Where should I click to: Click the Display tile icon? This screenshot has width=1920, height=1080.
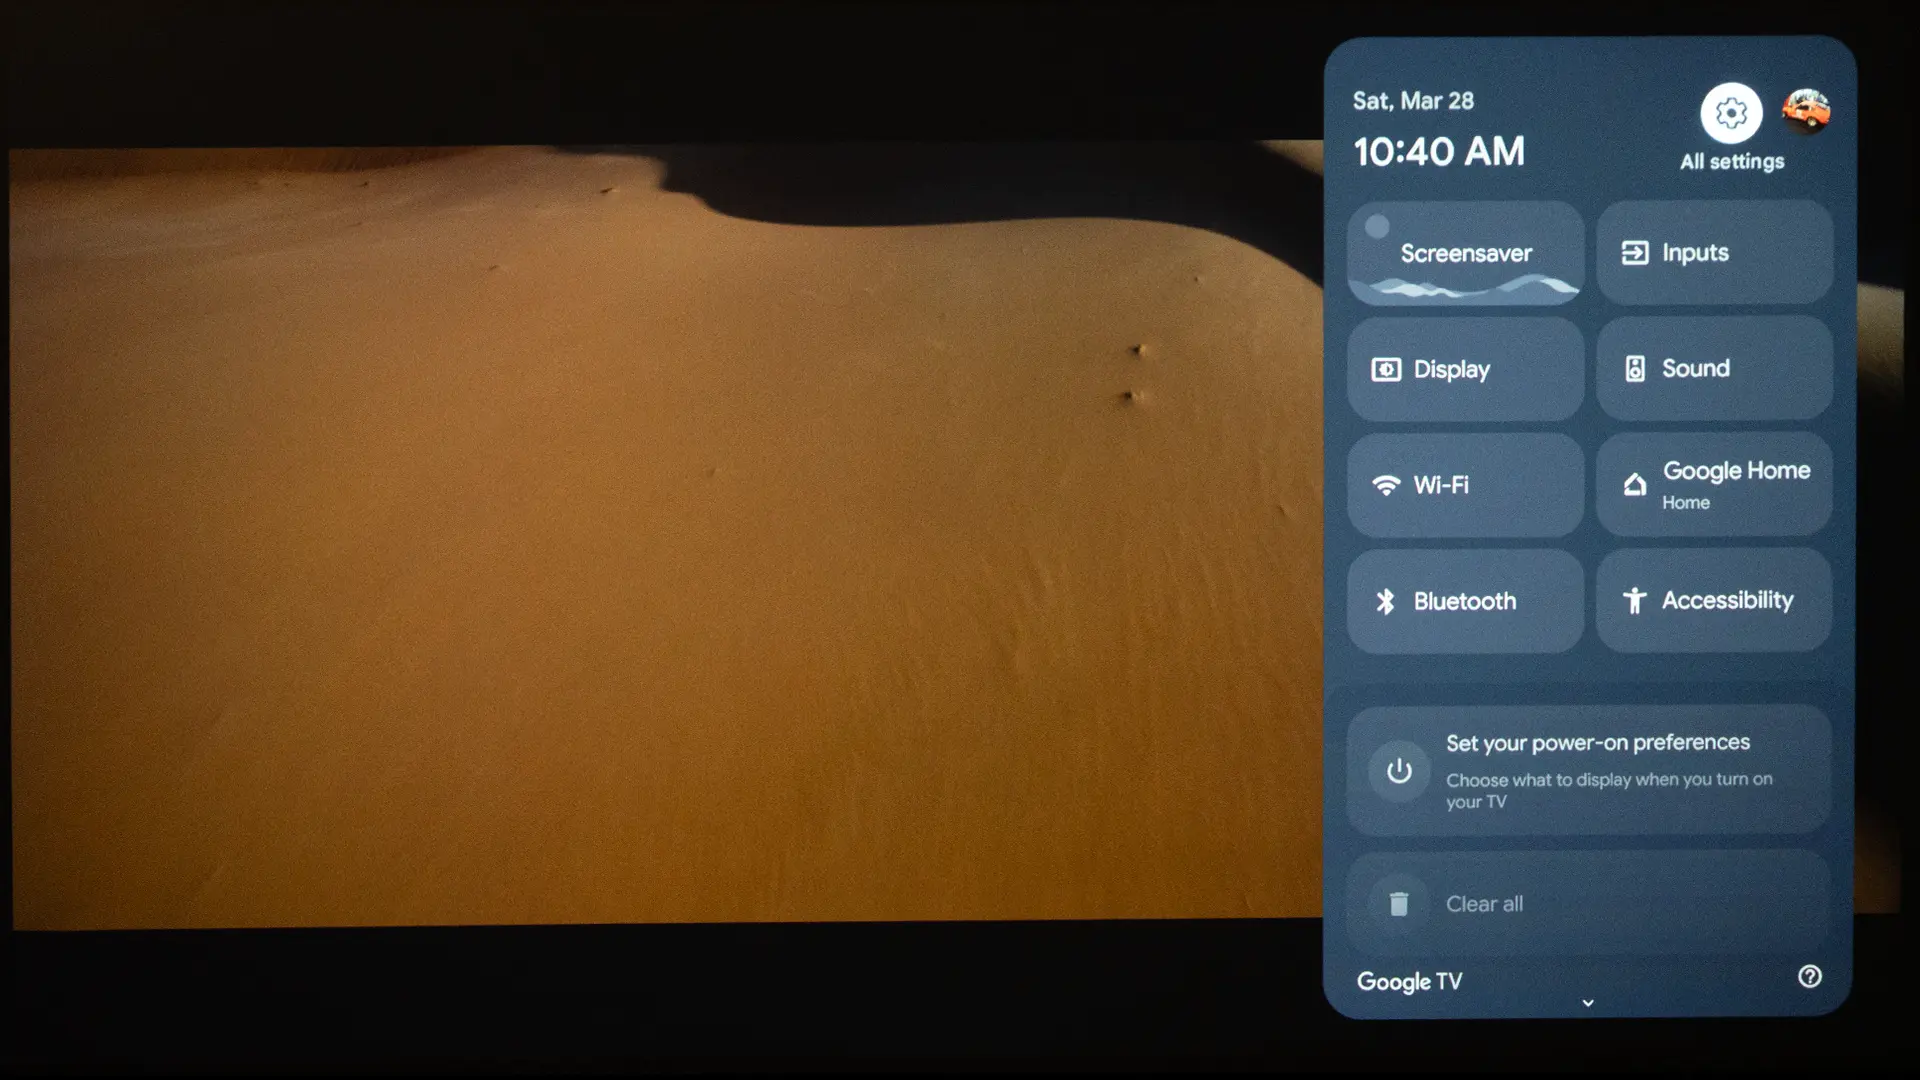click(x=1386, y=370)
